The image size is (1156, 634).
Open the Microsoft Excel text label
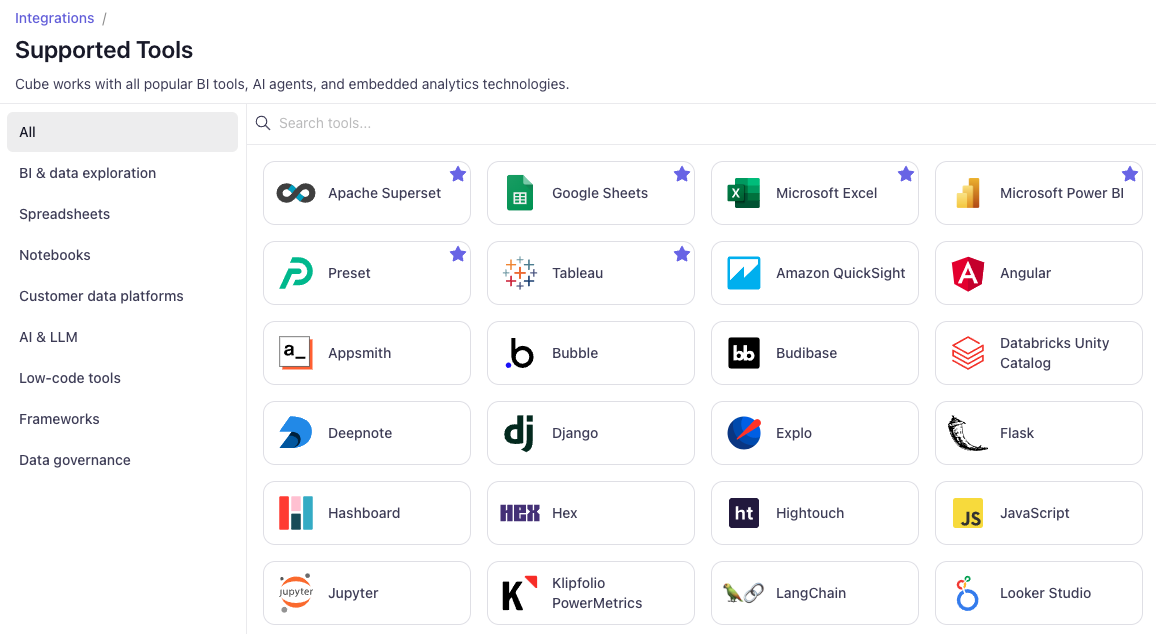(826, 193)
